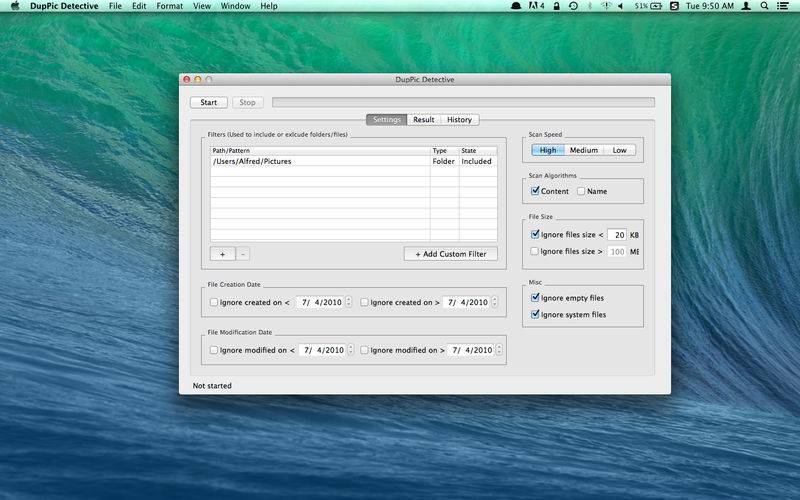Click the Ignore created on < date field

(x=320, y=302)
